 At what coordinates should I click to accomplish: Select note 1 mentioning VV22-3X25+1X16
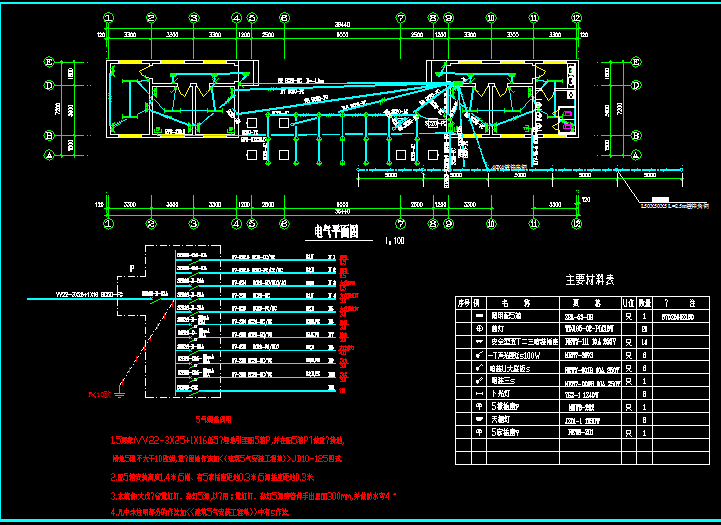pos(228,440)
